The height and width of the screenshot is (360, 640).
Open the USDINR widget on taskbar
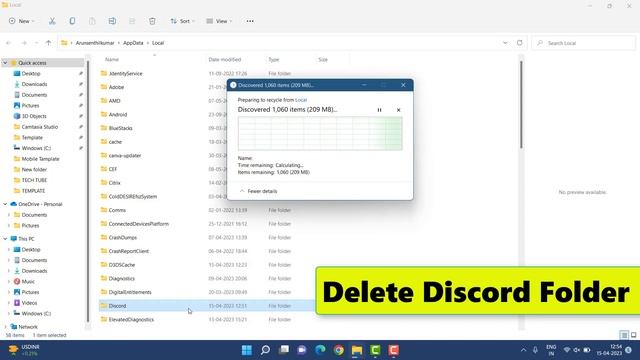pyautogui.click(x=24, y=350)
